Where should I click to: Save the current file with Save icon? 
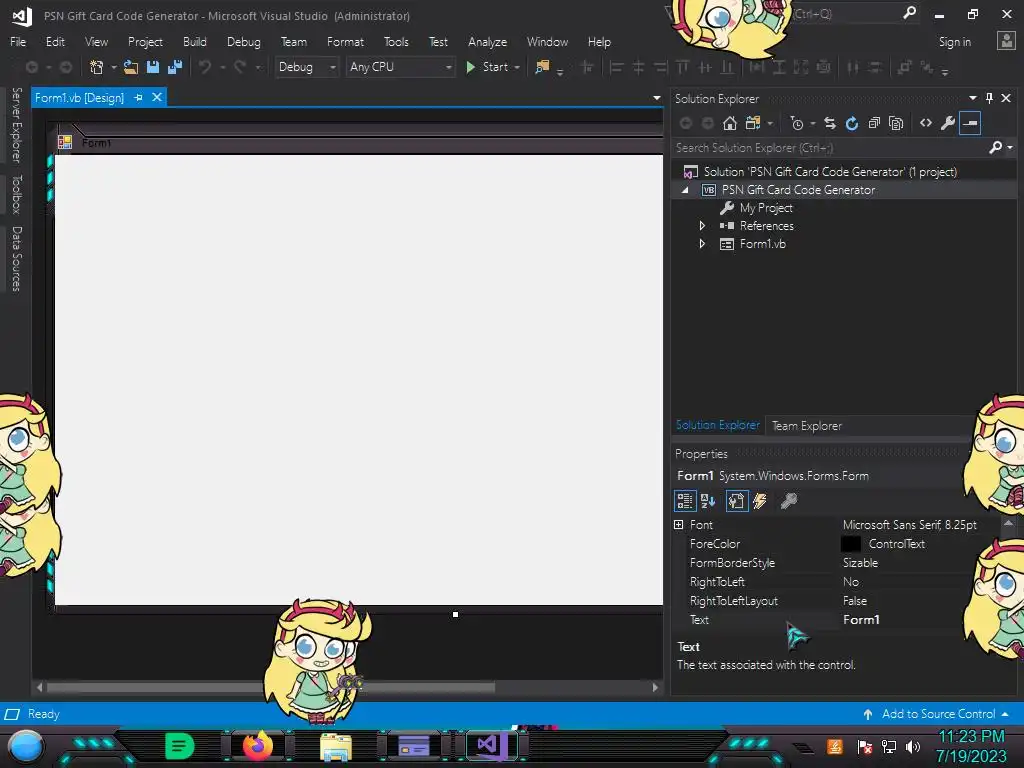(153, 67)
